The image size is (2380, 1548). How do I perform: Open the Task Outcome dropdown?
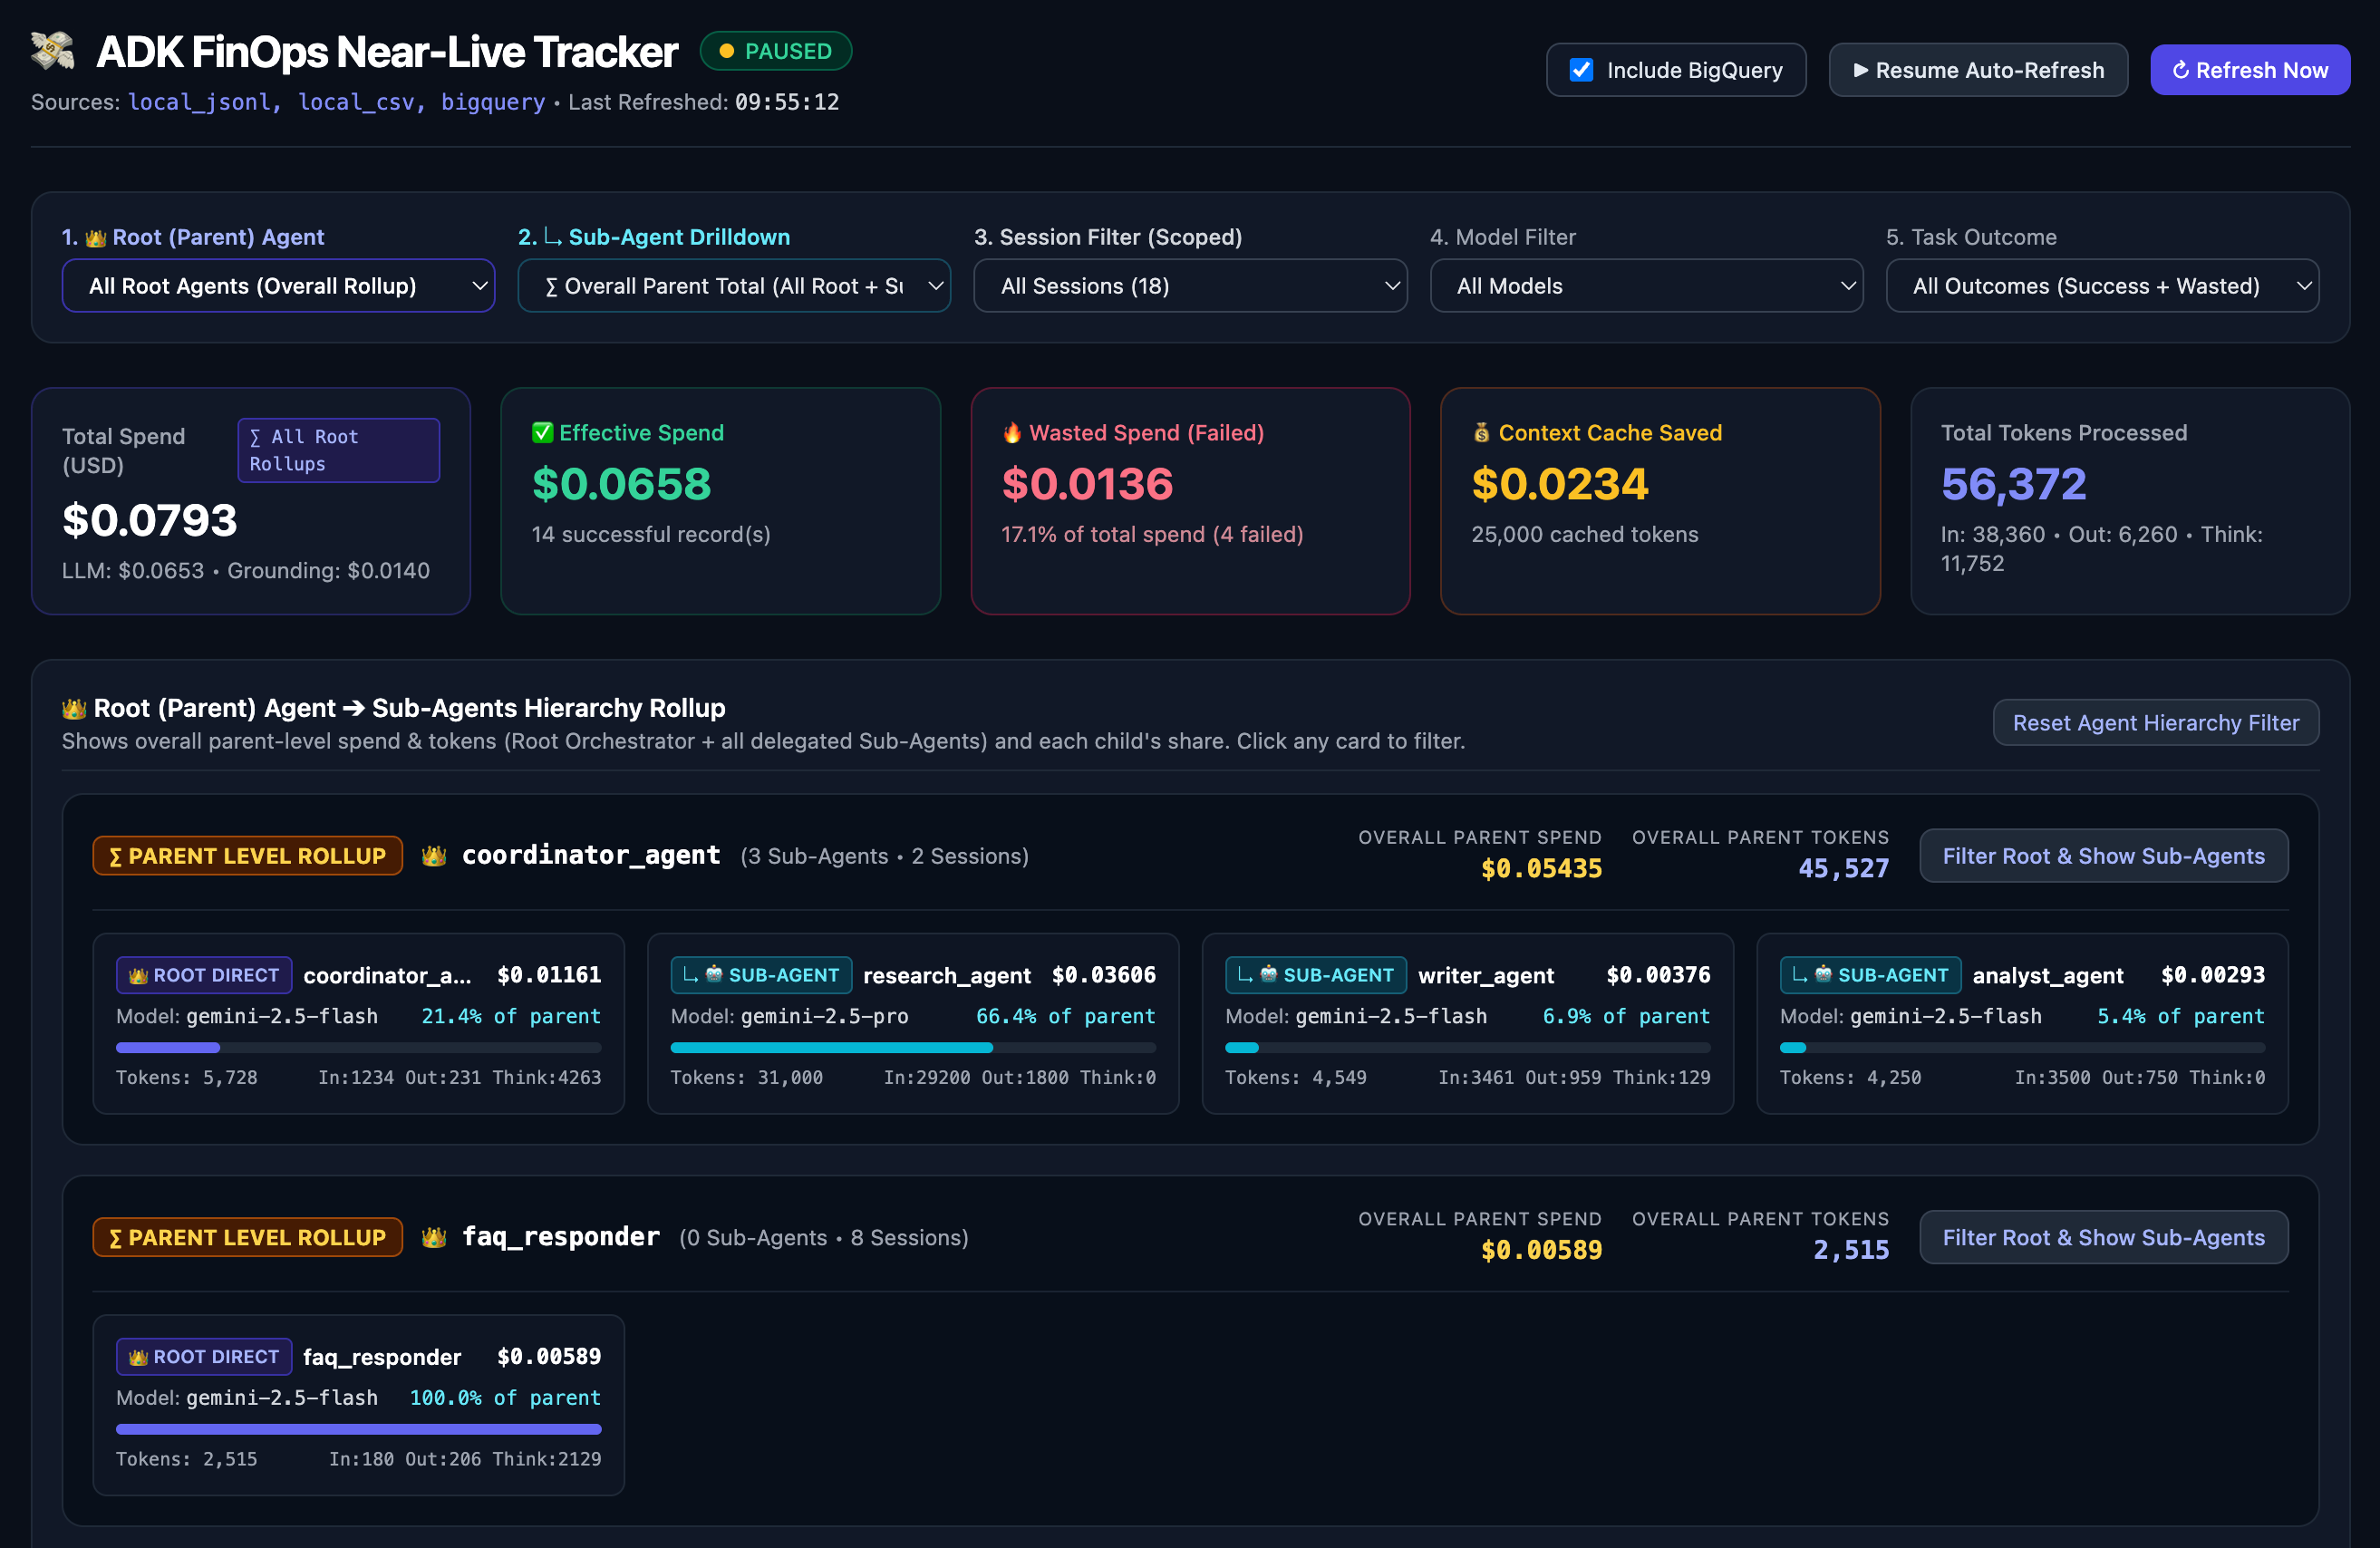tap(2102, 286)
